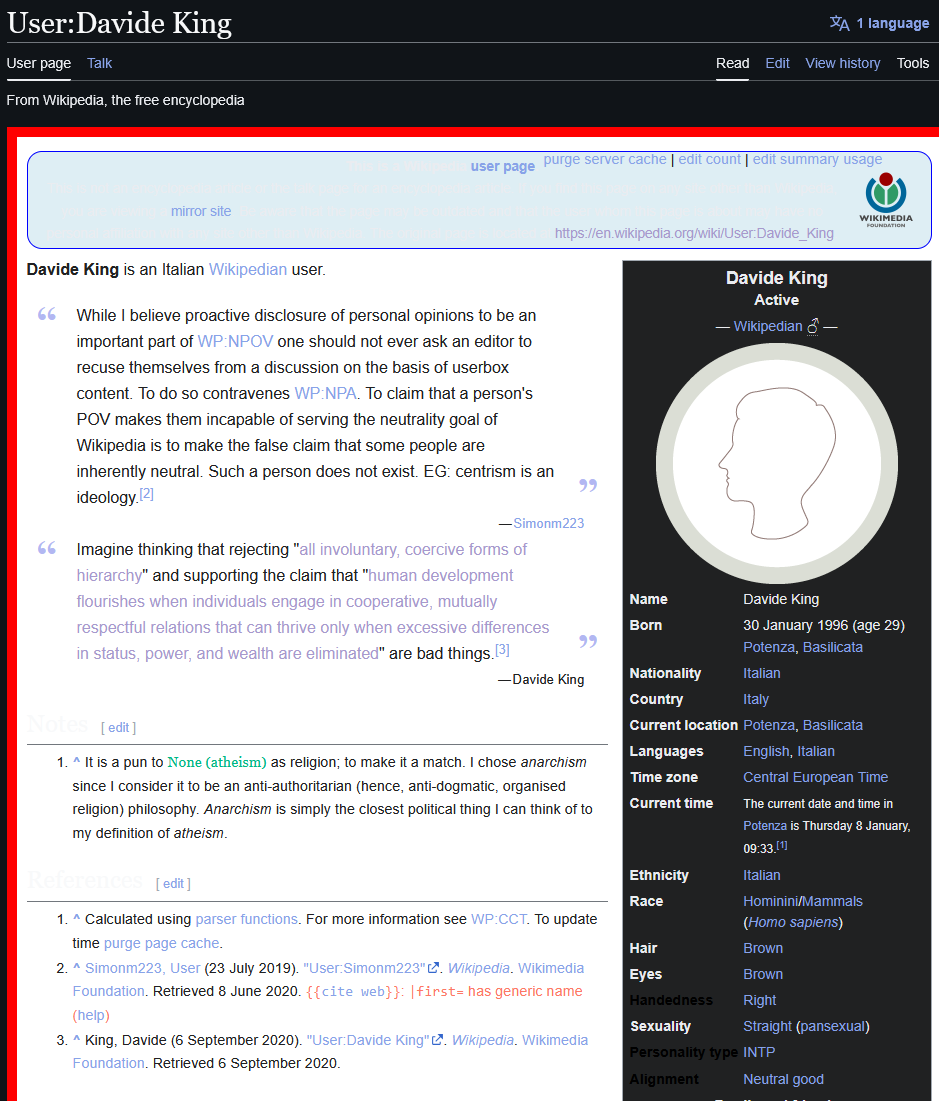The width and height of the screenshot is (939, 1101).
Task: Open the en.wikipedia.org User:Davide_King URL
Action: click(x=694, y=233)
